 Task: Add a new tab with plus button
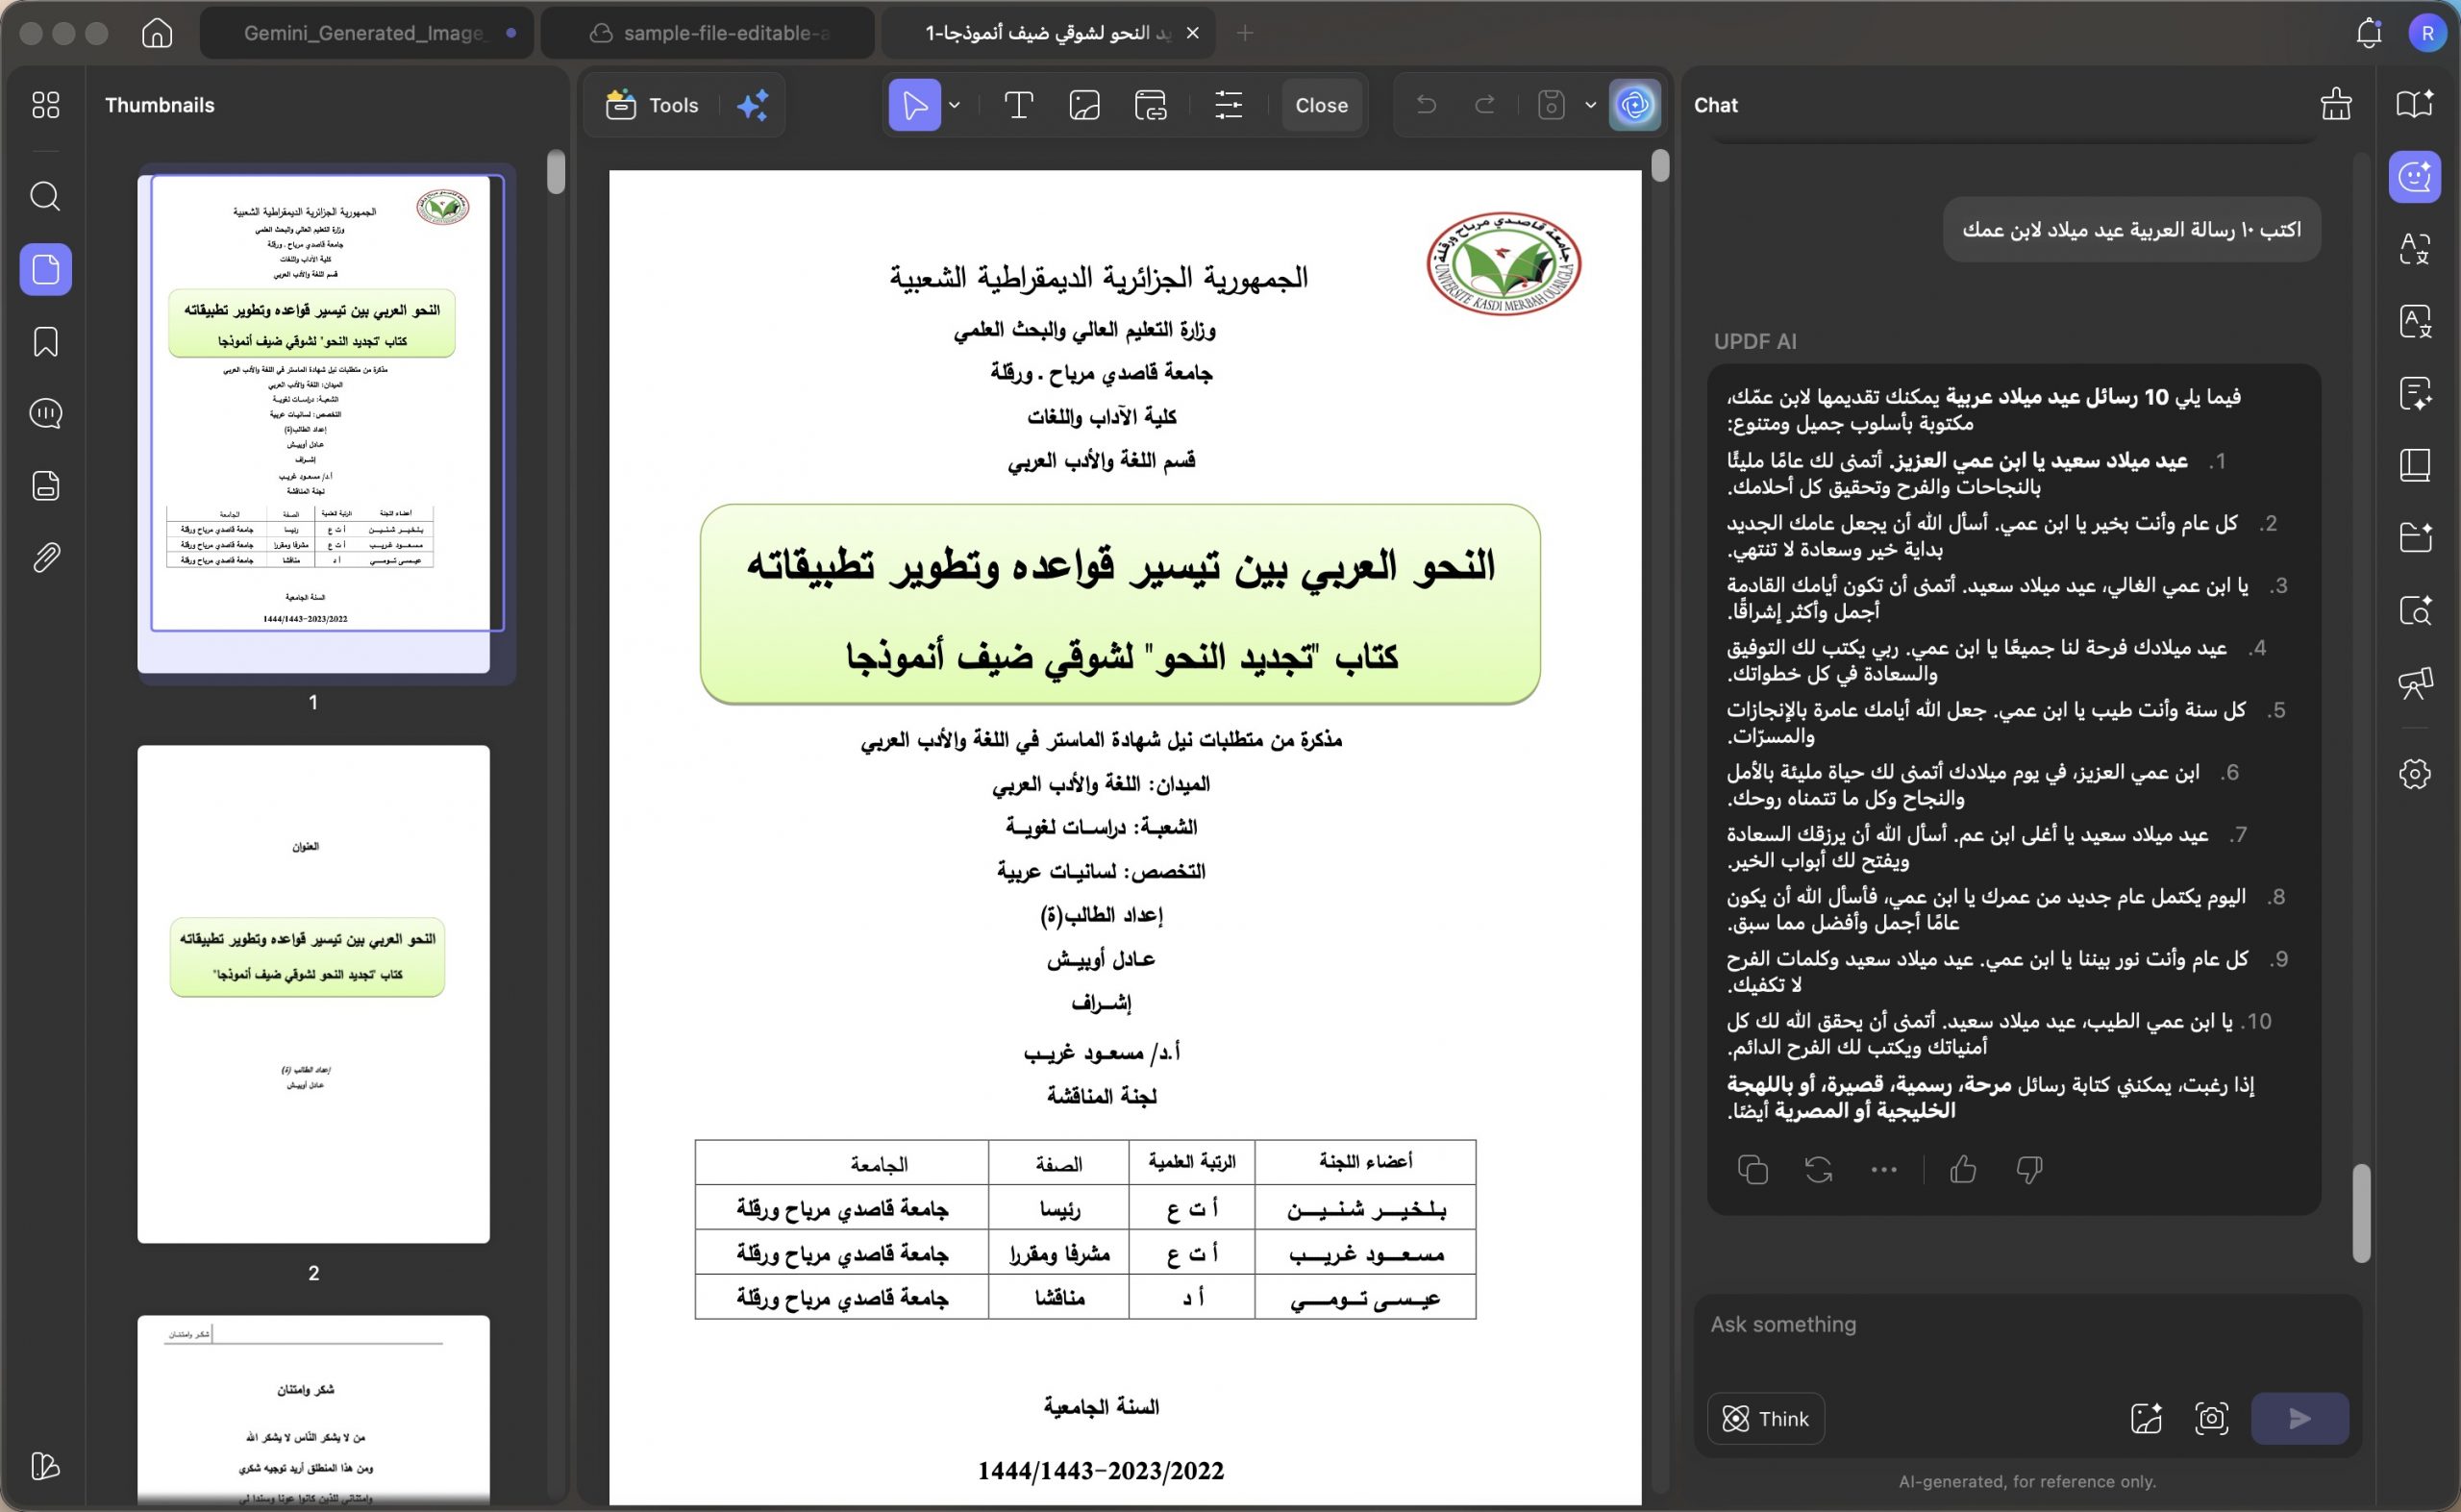click(1244, 33)
